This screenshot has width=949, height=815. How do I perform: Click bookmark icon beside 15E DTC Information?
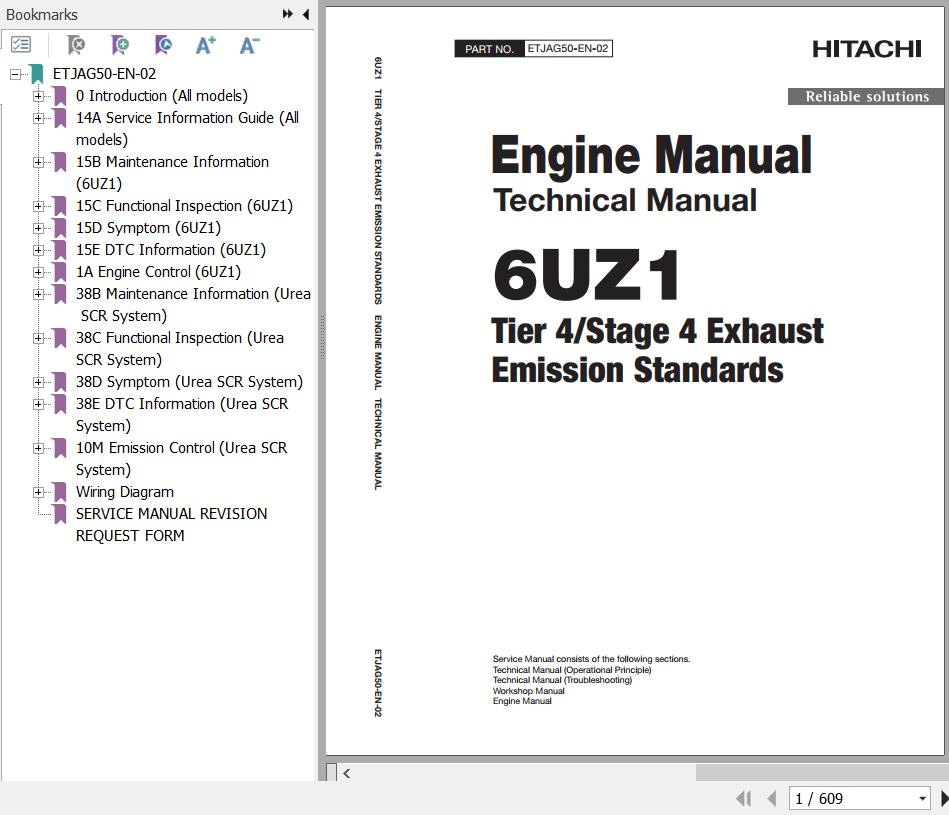pos(60,250)
